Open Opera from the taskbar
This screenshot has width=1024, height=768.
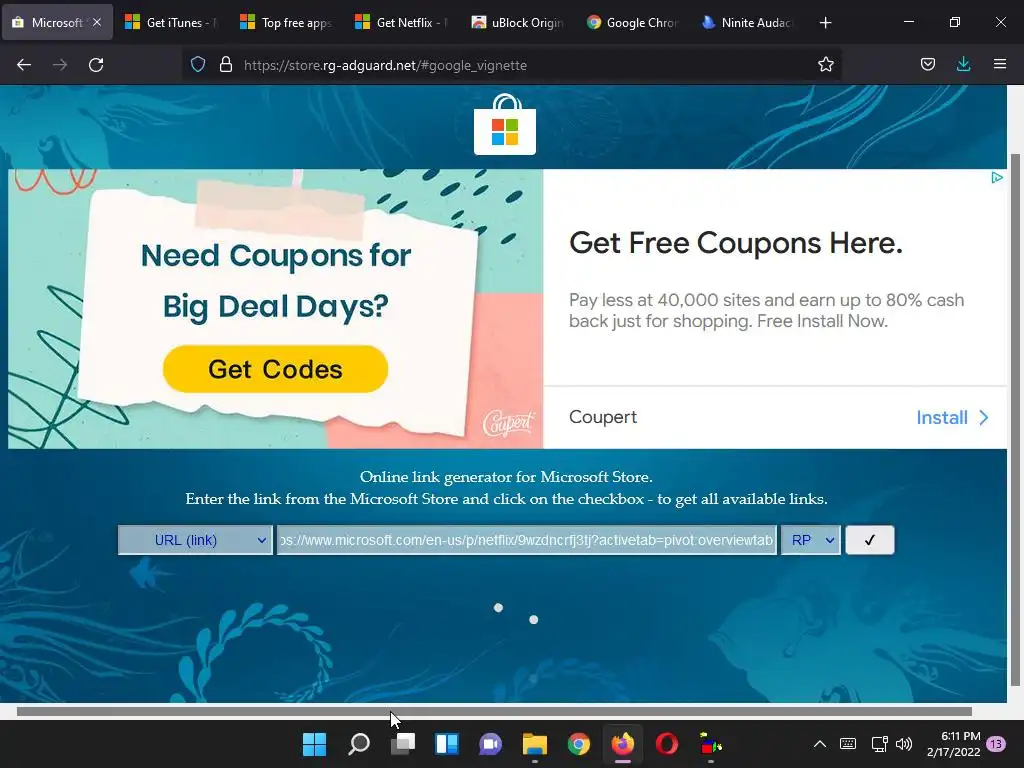coord(667,744)
